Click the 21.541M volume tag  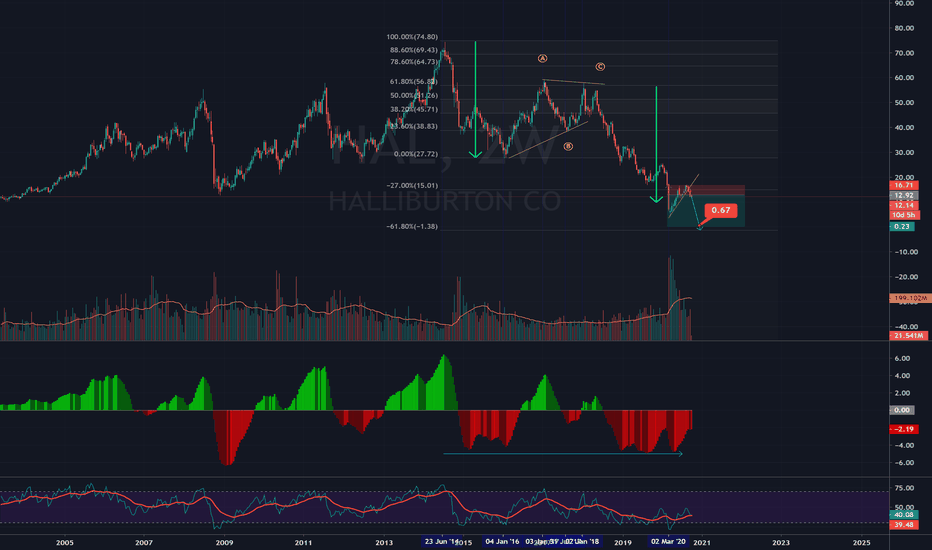point(908,336)
